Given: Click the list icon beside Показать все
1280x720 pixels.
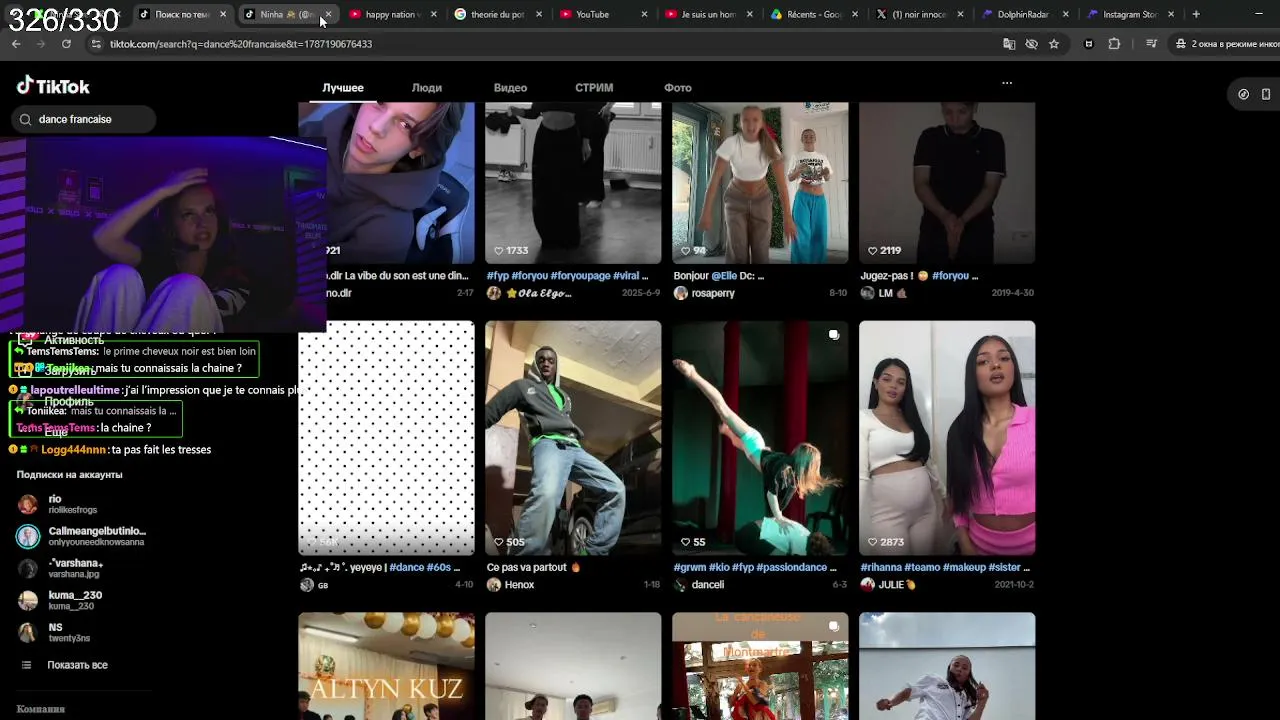Looking at the screenshot, I should pos(27,665).
